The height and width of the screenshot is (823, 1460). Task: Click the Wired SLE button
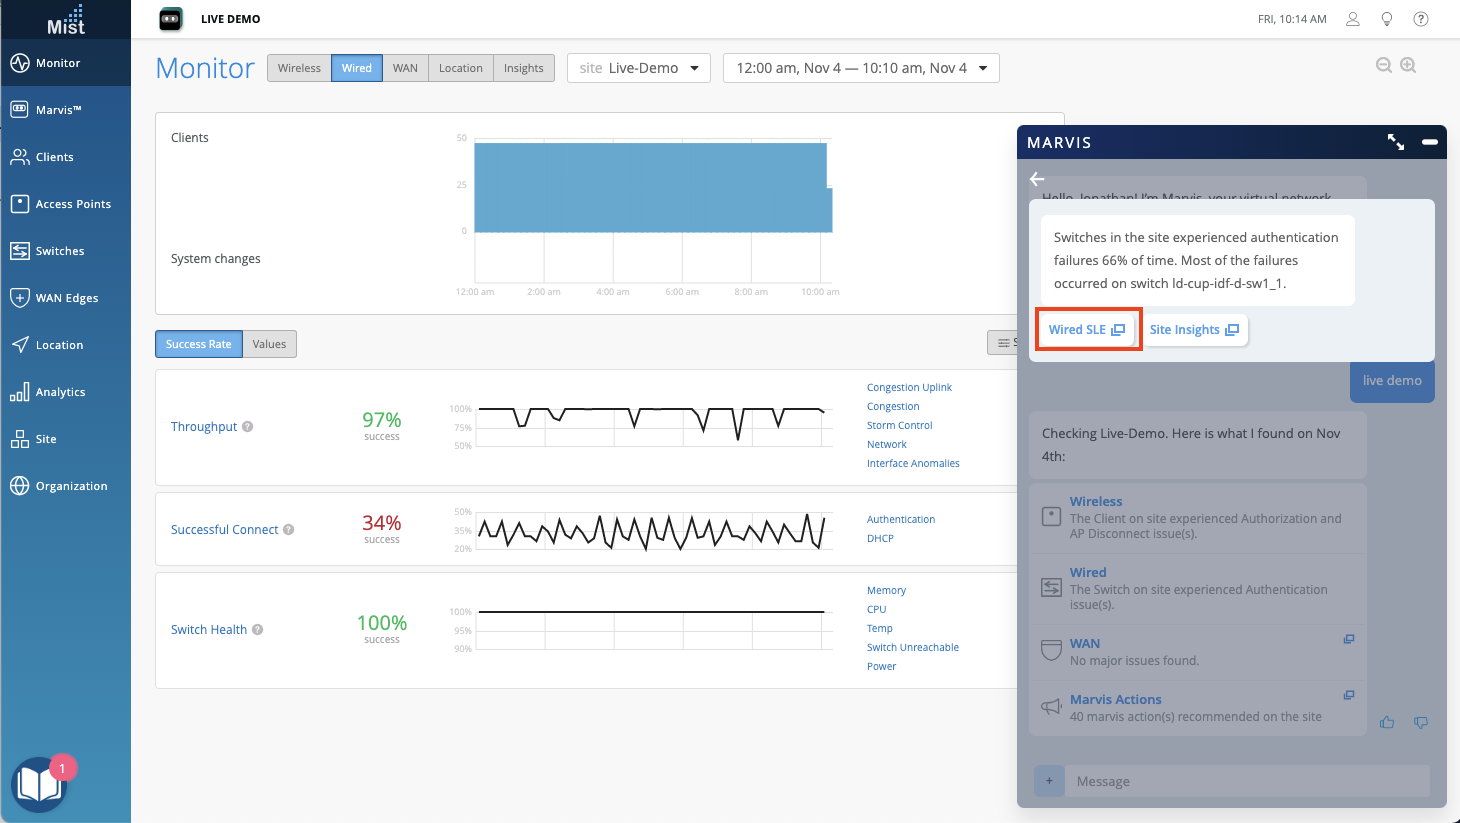click(x=1087, y=329)
